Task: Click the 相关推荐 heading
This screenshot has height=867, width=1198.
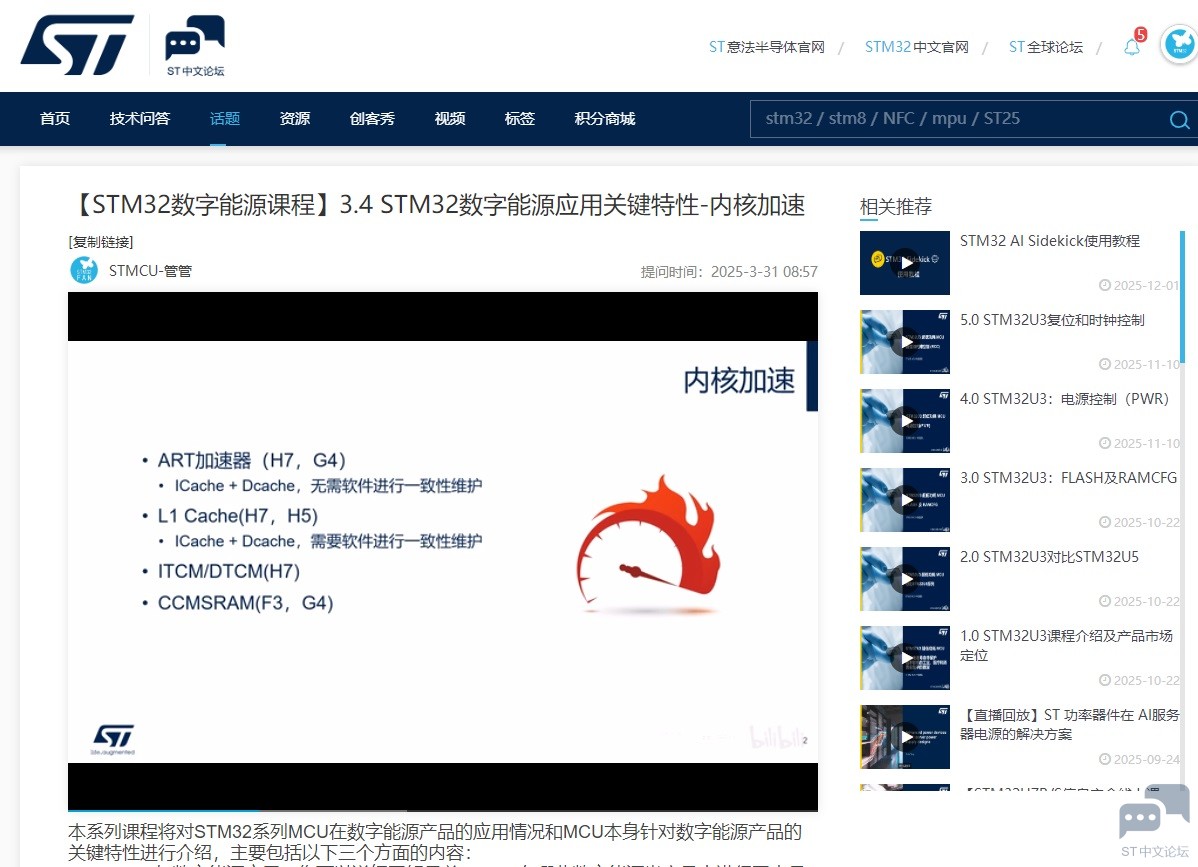Action: [895, 207]
